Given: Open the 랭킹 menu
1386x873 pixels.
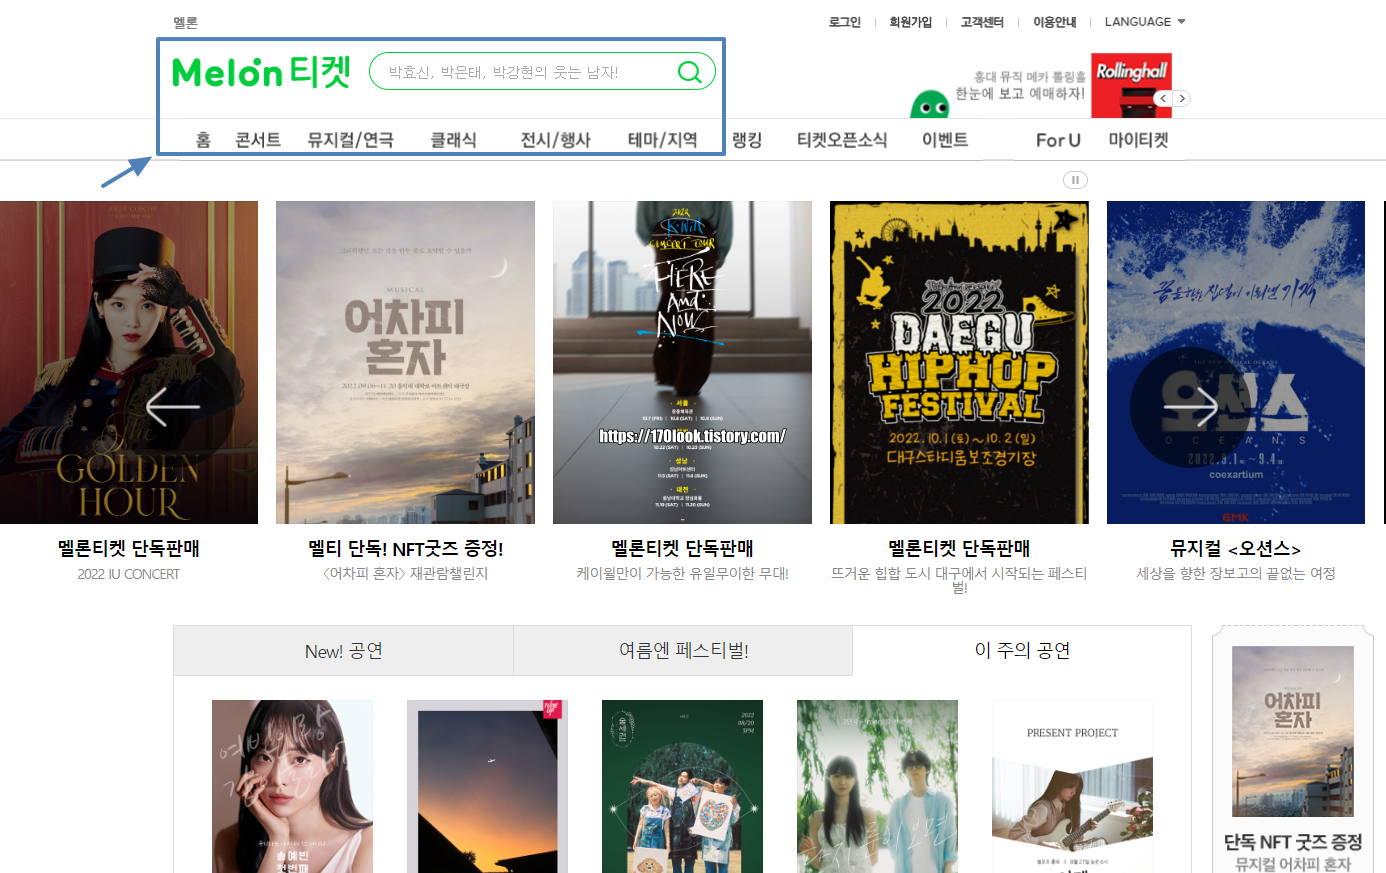Looking at the screenshot, I should tap(747, 140).
